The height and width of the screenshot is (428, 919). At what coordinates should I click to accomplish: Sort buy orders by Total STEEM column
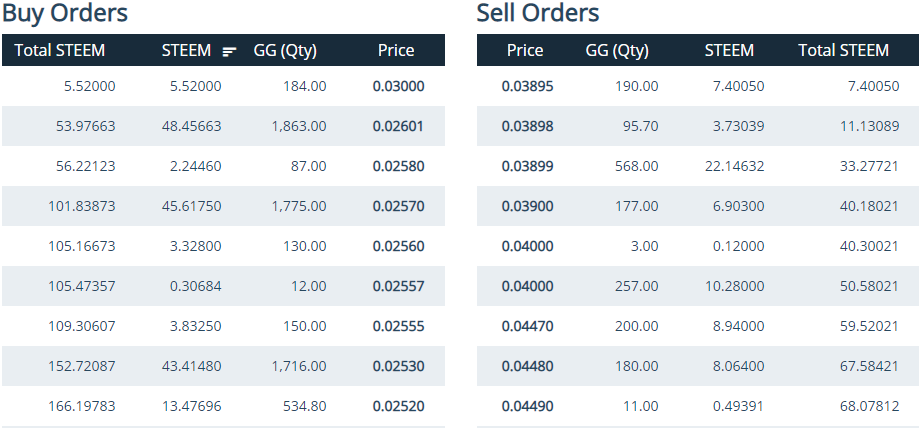(60, 51)
